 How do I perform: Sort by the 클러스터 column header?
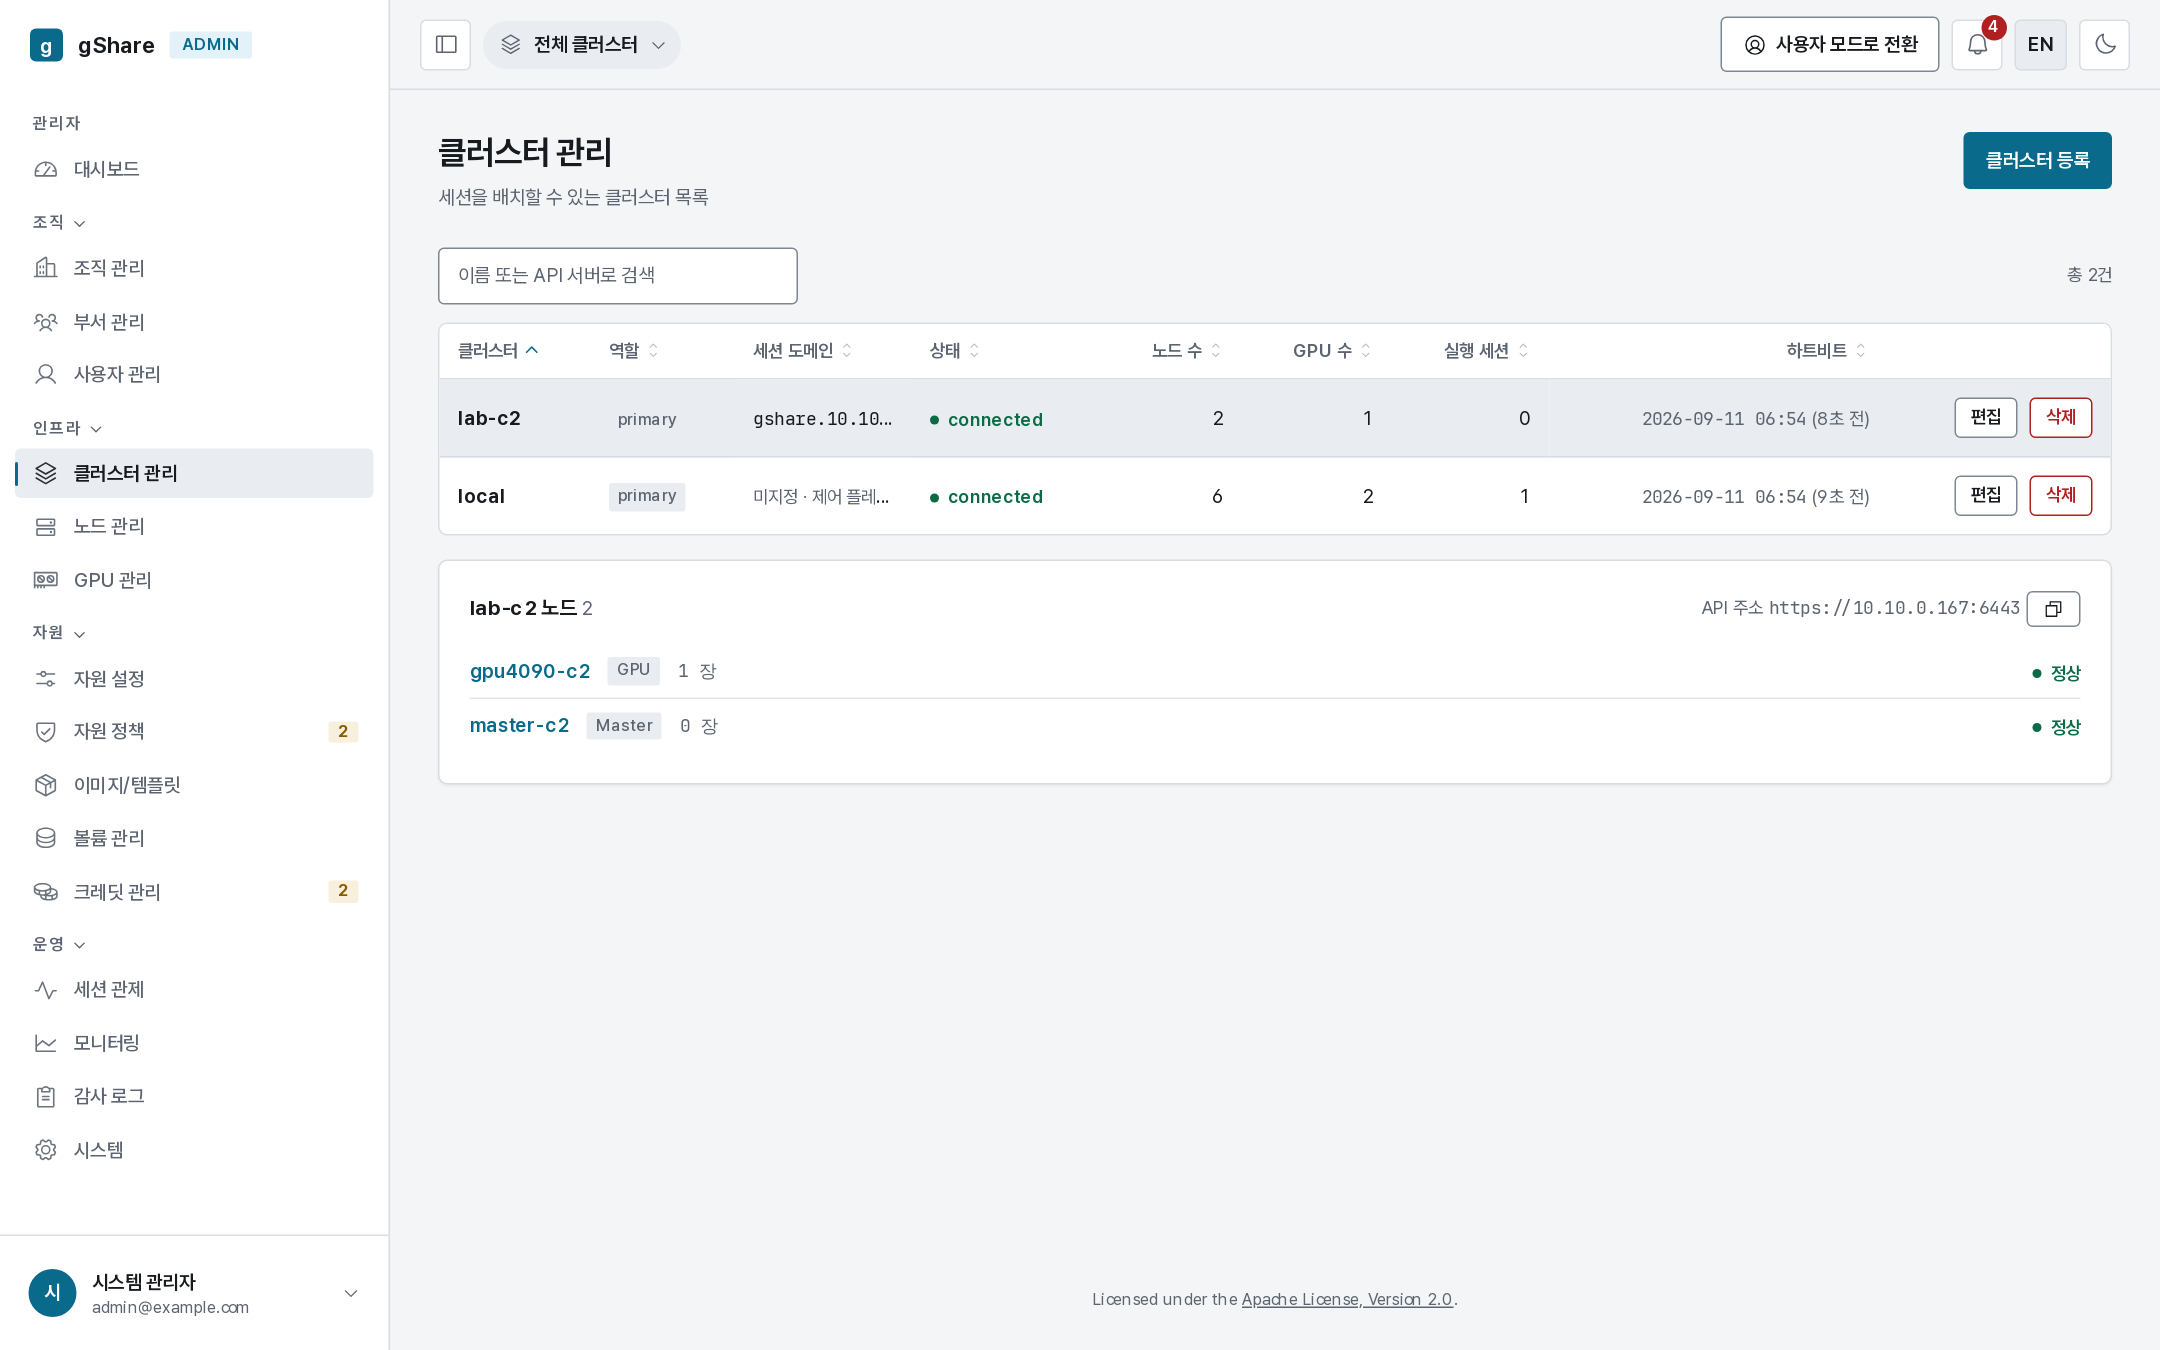498,351
